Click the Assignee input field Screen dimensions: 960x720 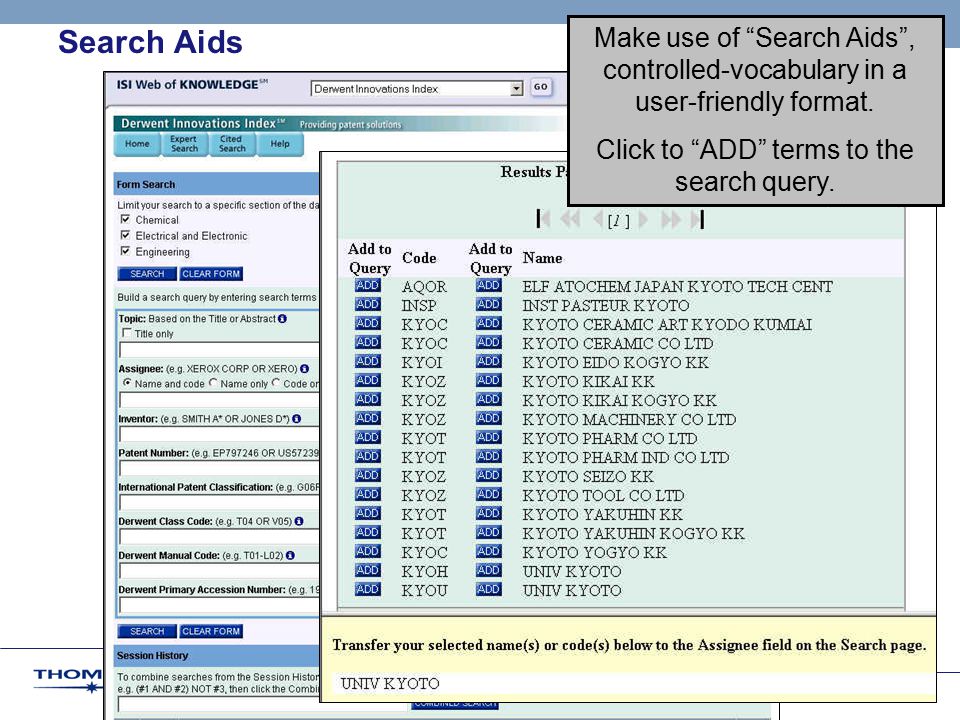point(219,400)
